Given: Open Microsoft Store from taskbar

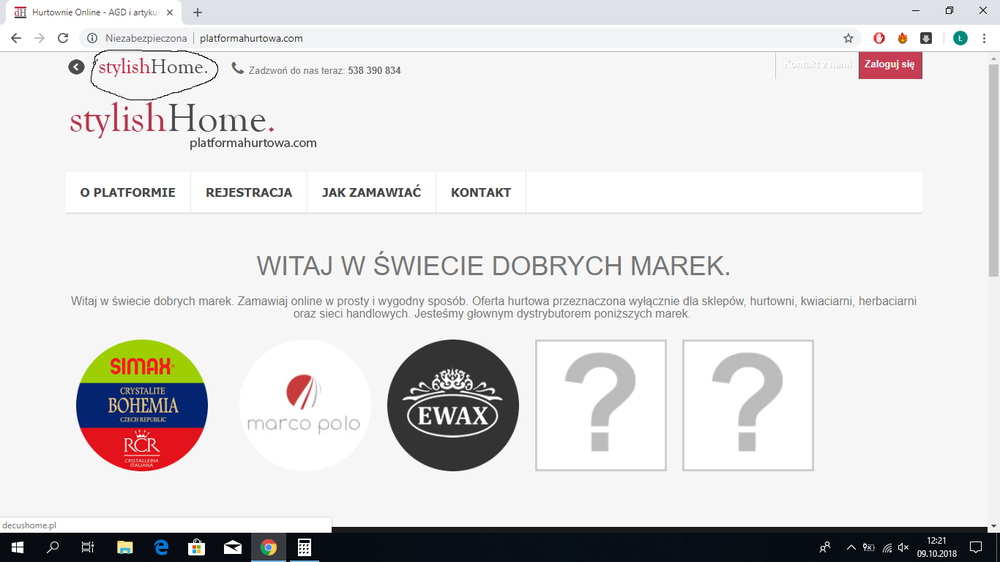Looking at the screenshot, I should click(196, 547).
